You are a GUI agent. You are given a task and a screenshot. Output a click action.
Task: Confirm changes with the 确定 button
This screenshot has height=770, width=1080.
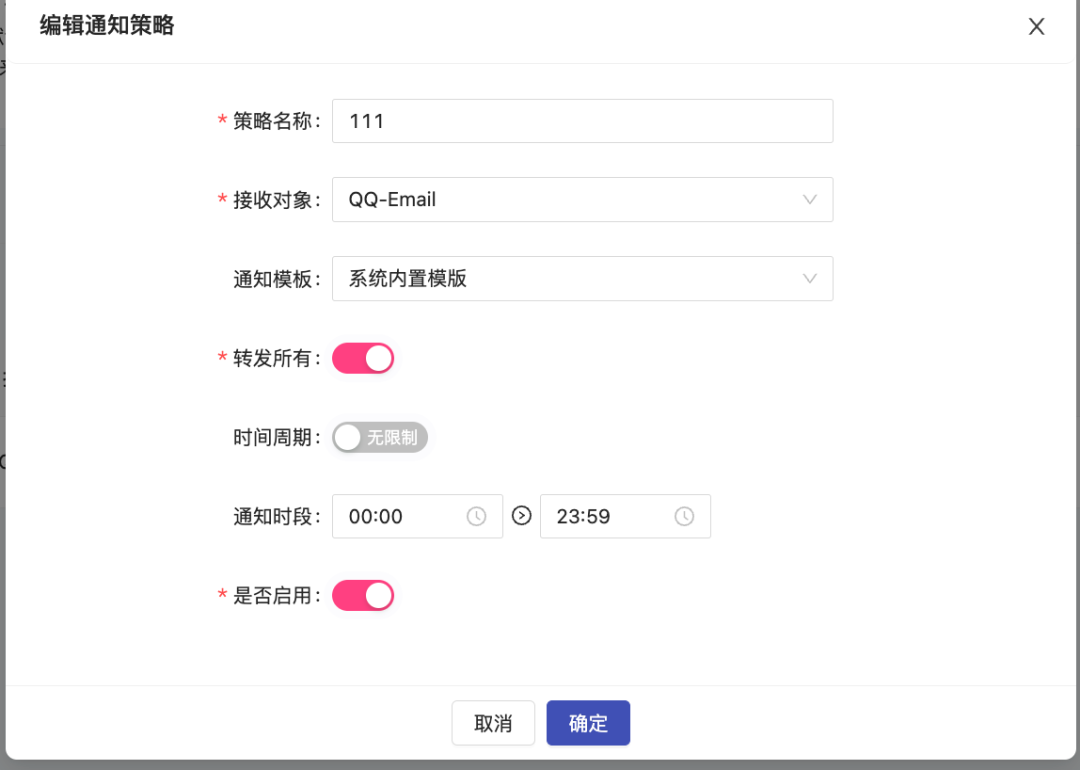coord(588,723)
